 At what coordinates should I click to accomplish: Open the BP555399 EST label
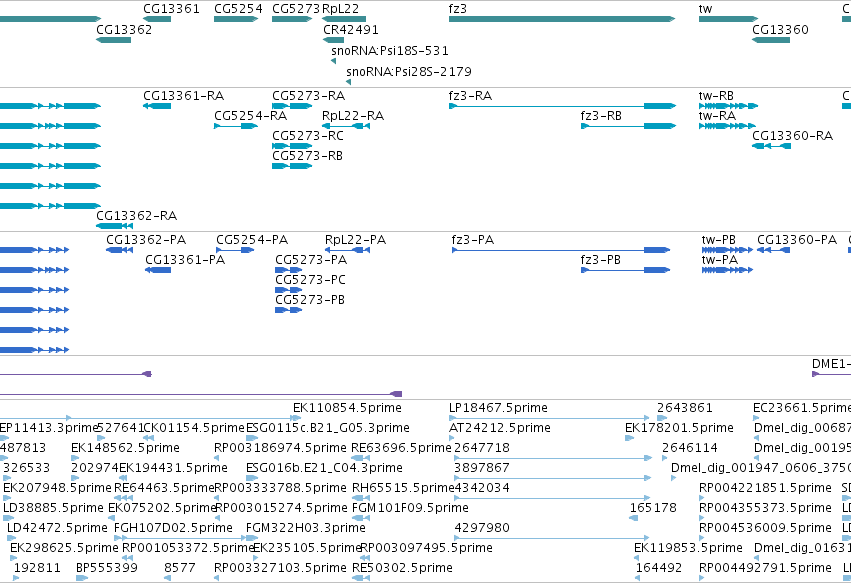(x=107, y=568)
